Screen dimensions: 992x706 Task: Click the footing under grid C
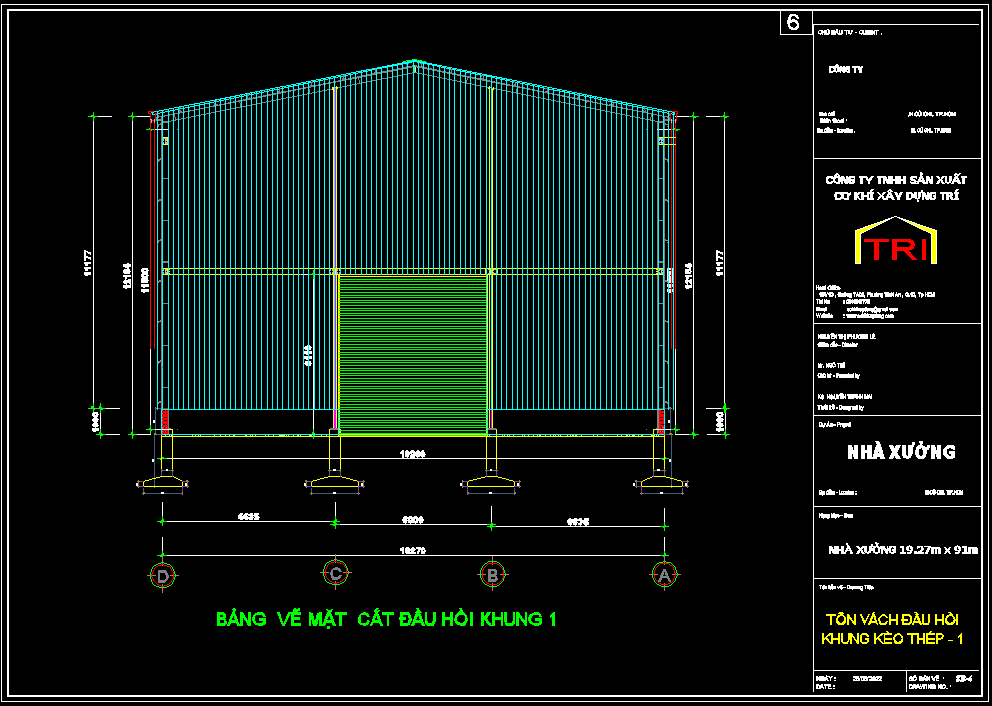click(335, 483)
